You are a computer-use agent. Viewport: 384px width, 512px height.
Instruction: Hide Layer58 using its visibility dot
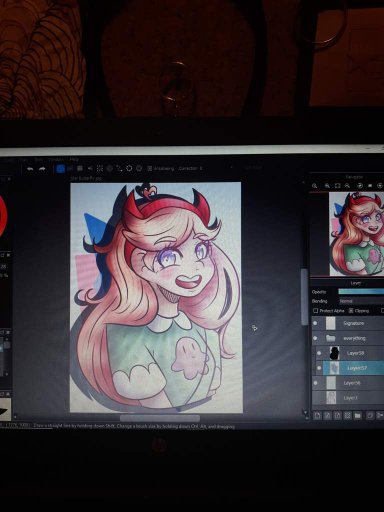(319, 353)
